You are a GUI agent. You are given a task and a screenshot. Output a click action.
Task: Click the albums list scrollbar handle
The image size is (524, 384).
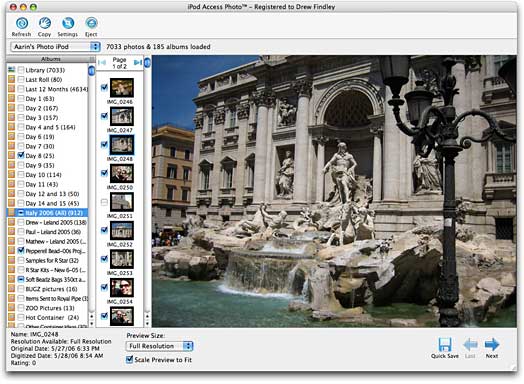92,71
